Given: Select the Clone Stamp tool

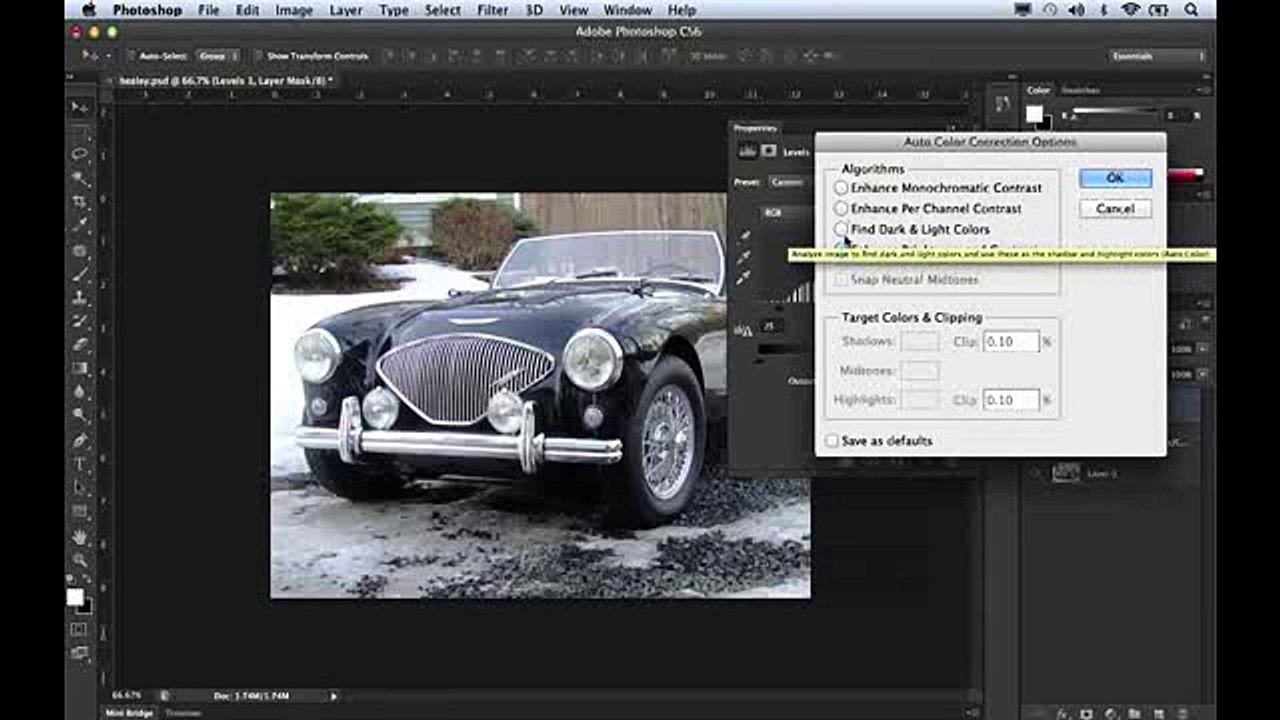Looking at the screenshot, I should tap(79, 297).
